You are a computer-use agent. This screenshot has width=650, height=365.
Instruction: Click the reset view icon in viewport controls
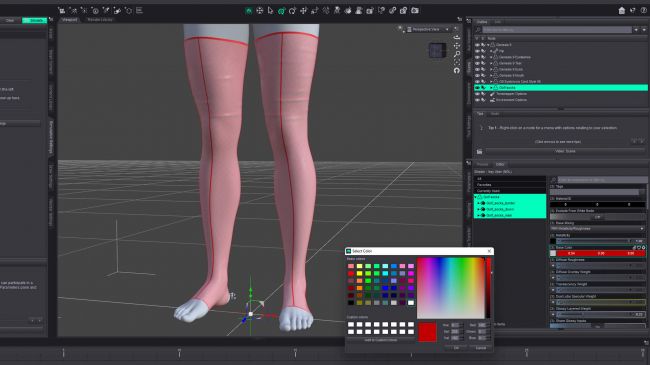click(457, 71)
